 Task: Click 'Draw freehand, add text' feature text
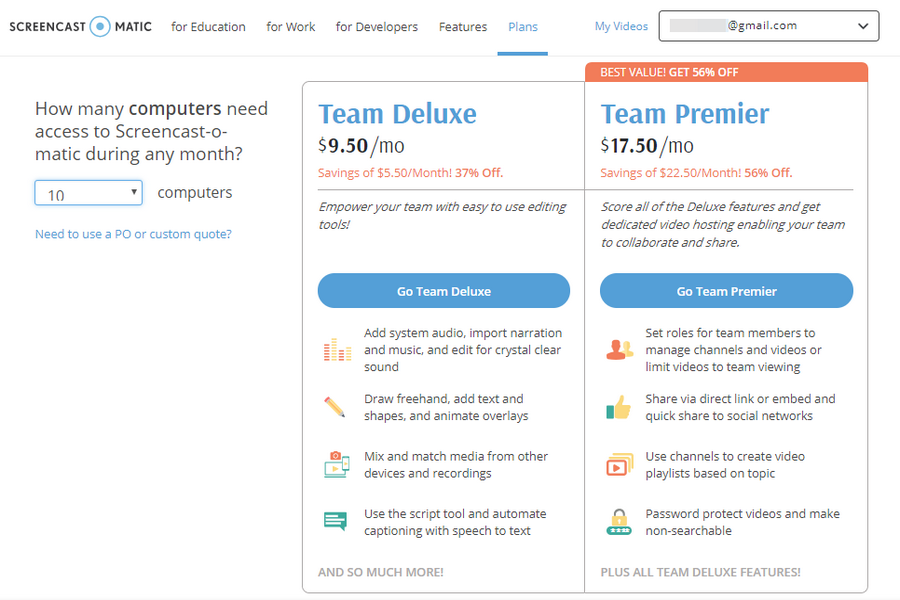tap(446, 407)
